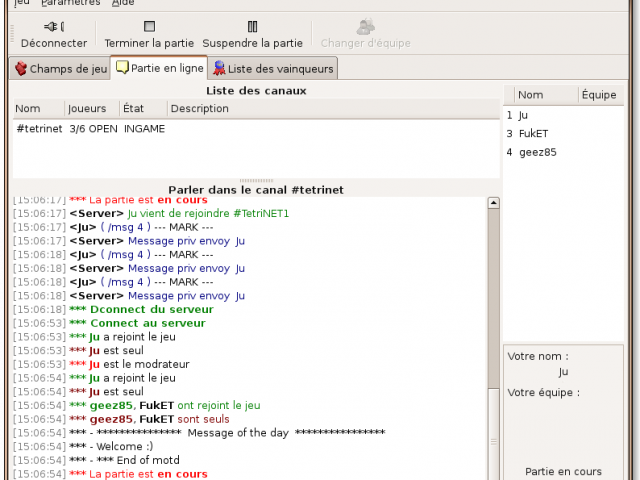The width and height of the screenshot is (640, 480).
Task: Click 'Ju vient de rejoindre #TetriNET1' line
Action: pos(151,213)
